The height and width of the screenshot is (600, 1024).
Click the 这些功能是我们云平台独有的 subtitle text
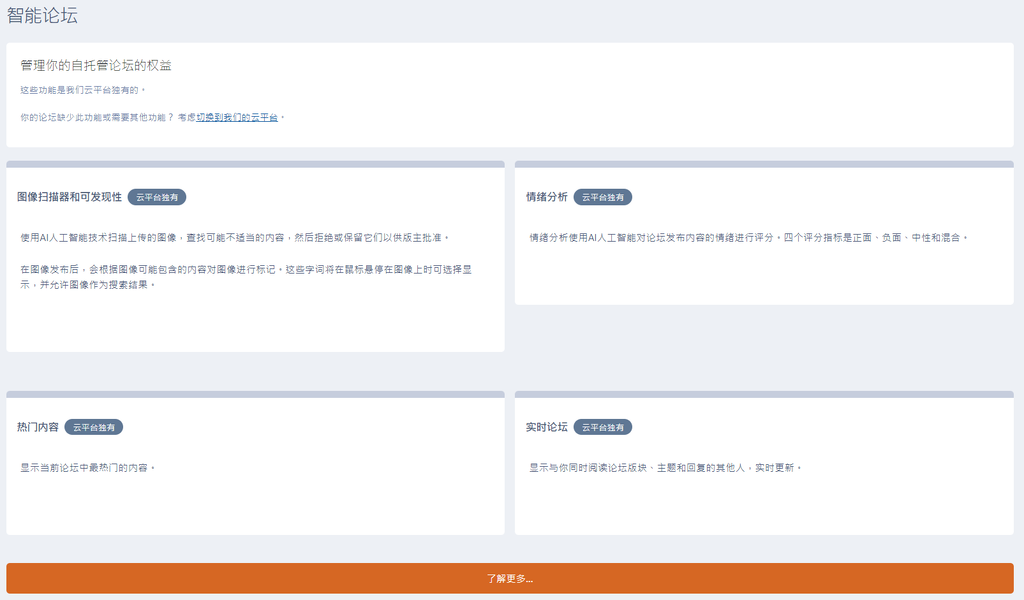click(83, 90)
